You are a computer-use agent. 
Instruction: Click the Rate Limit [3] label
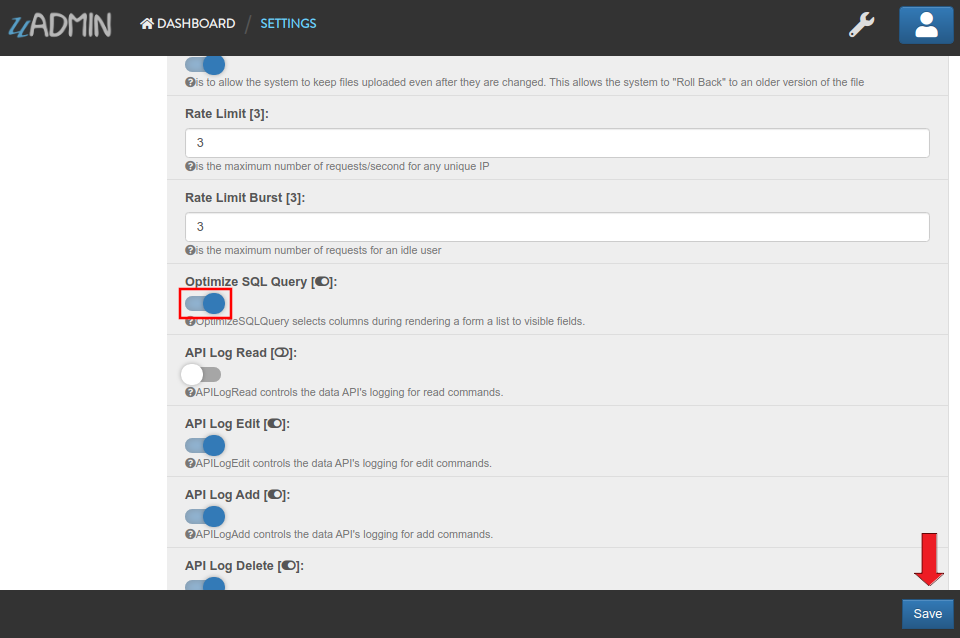click(227, 114)
